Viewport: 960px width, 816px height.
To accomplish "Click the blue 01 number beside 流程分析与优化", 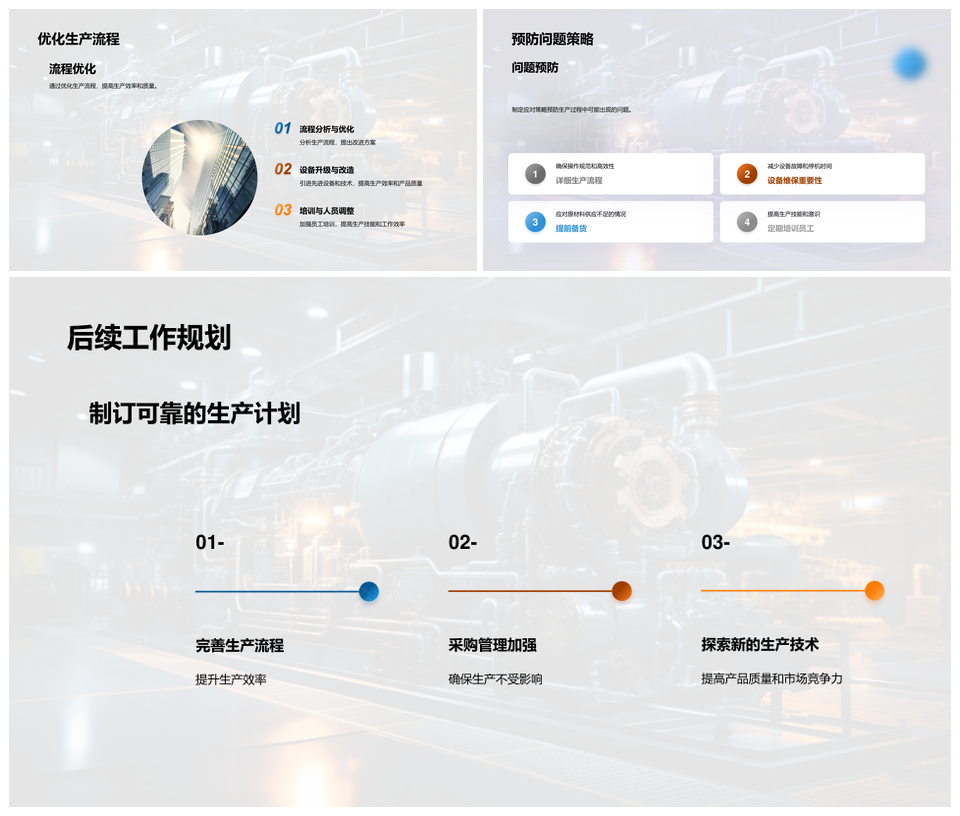I will click(283, 129).
